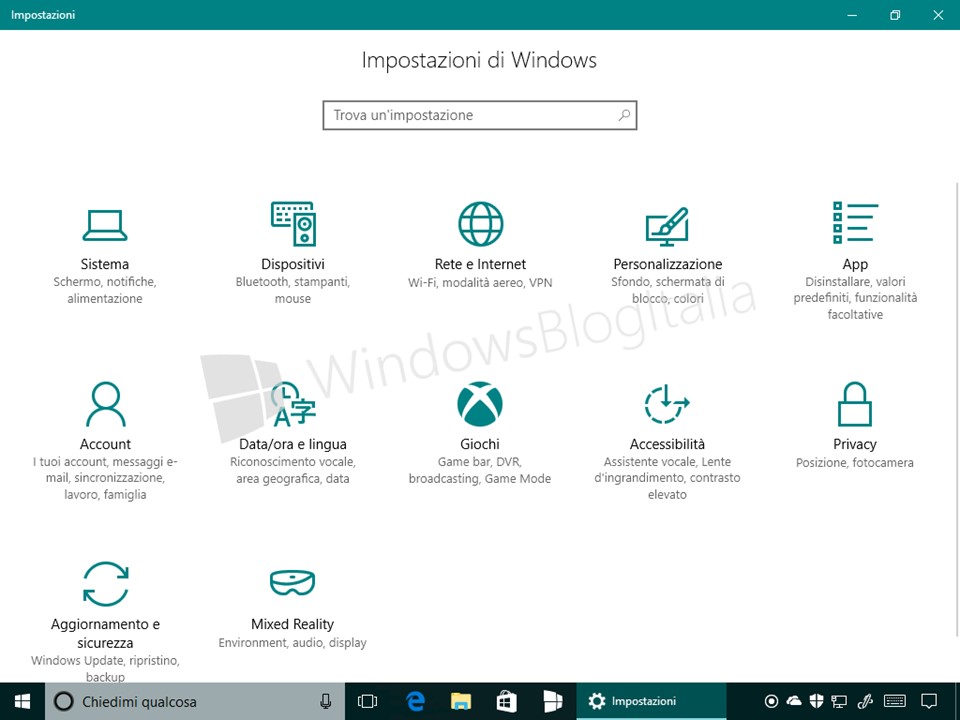Click 'Game bar, DVR, broadcasting' description
This screenshot has width=960, height=720.
[x=480, y=470]
